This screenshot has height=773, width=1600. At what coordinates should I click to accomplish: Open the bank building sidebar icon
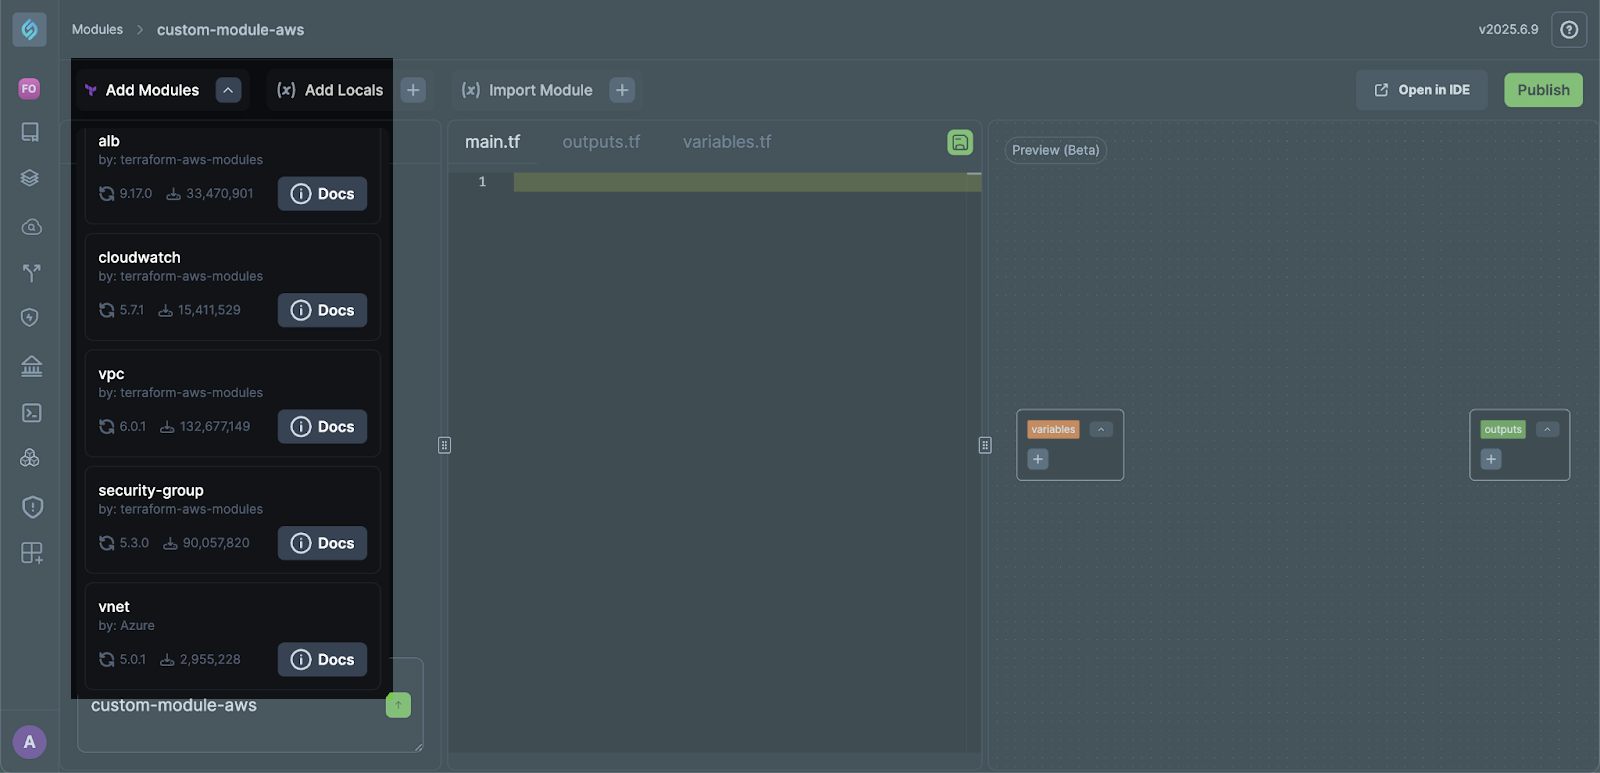[31, 366]
